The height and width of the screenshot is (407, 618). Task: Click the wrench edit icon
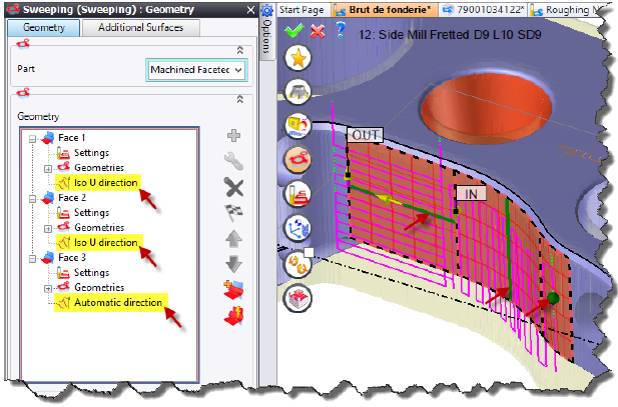click(234, 161)
